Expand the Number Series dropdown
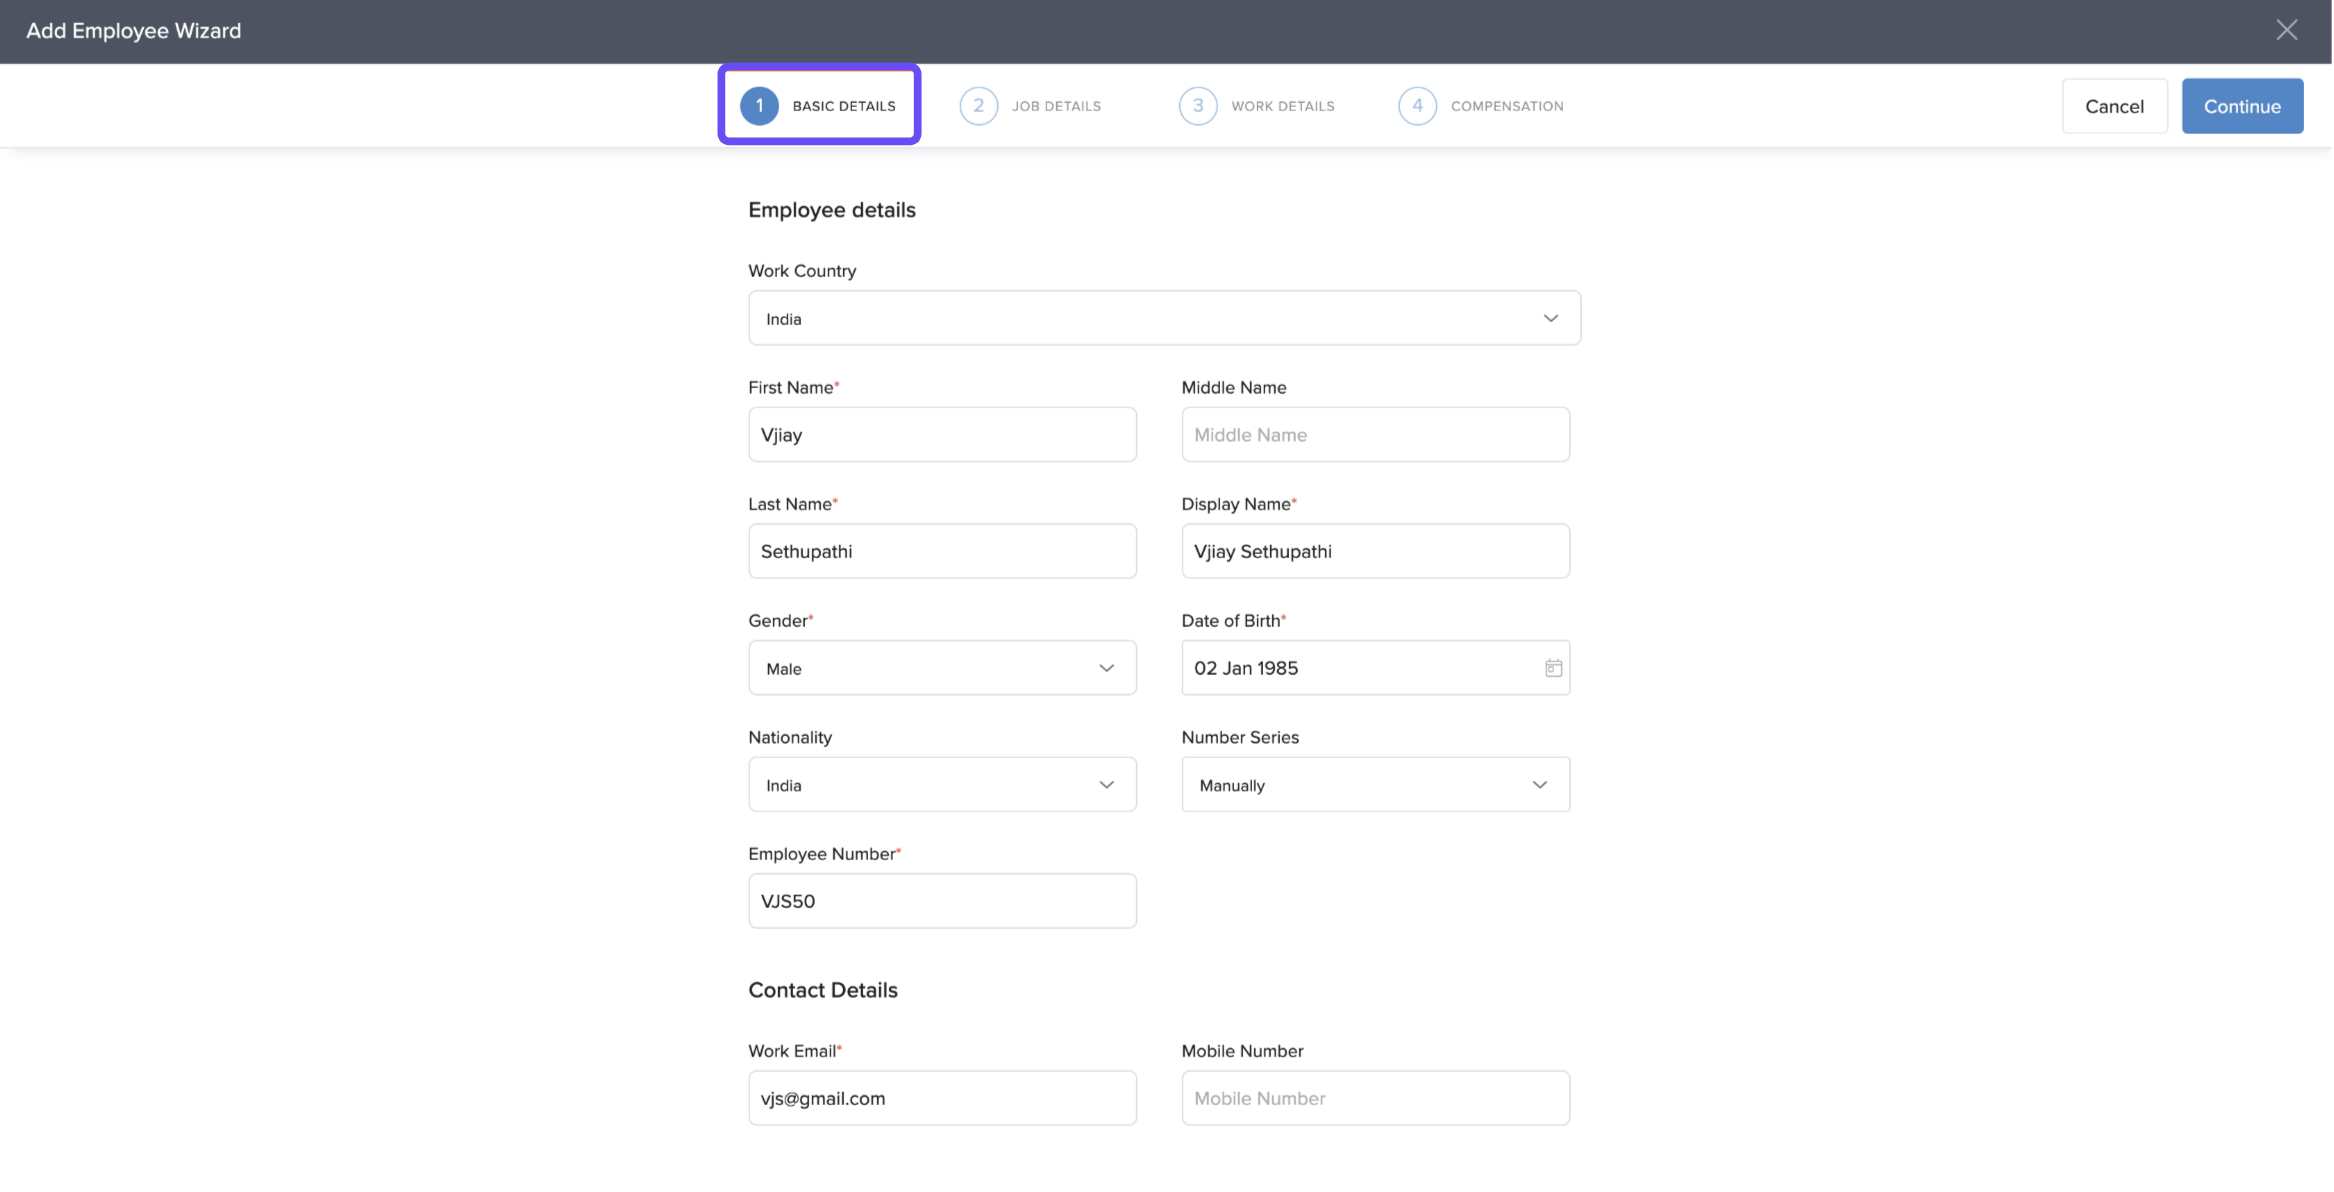 pos(1374,785)
